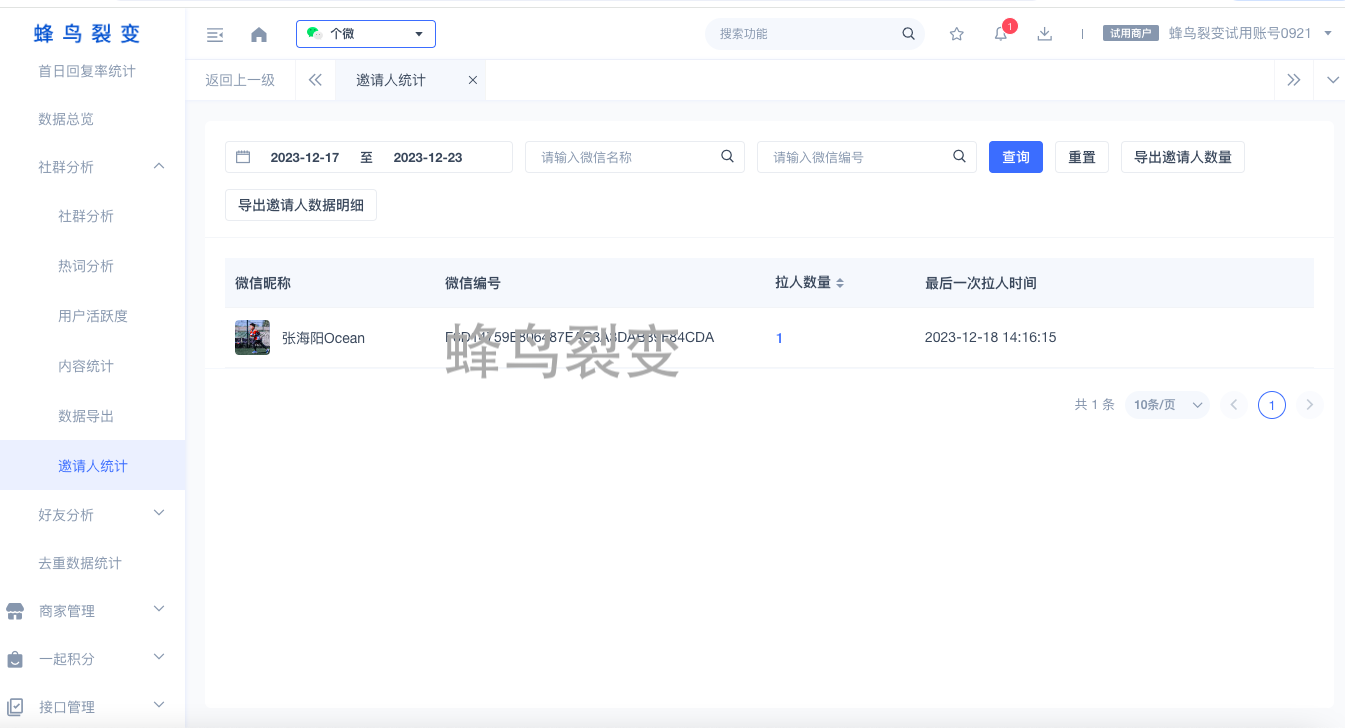The image size is (1345, 728).
Task: Close the 邀请人统计 tab
Action: pyautogui.click(x=473, y=80)
